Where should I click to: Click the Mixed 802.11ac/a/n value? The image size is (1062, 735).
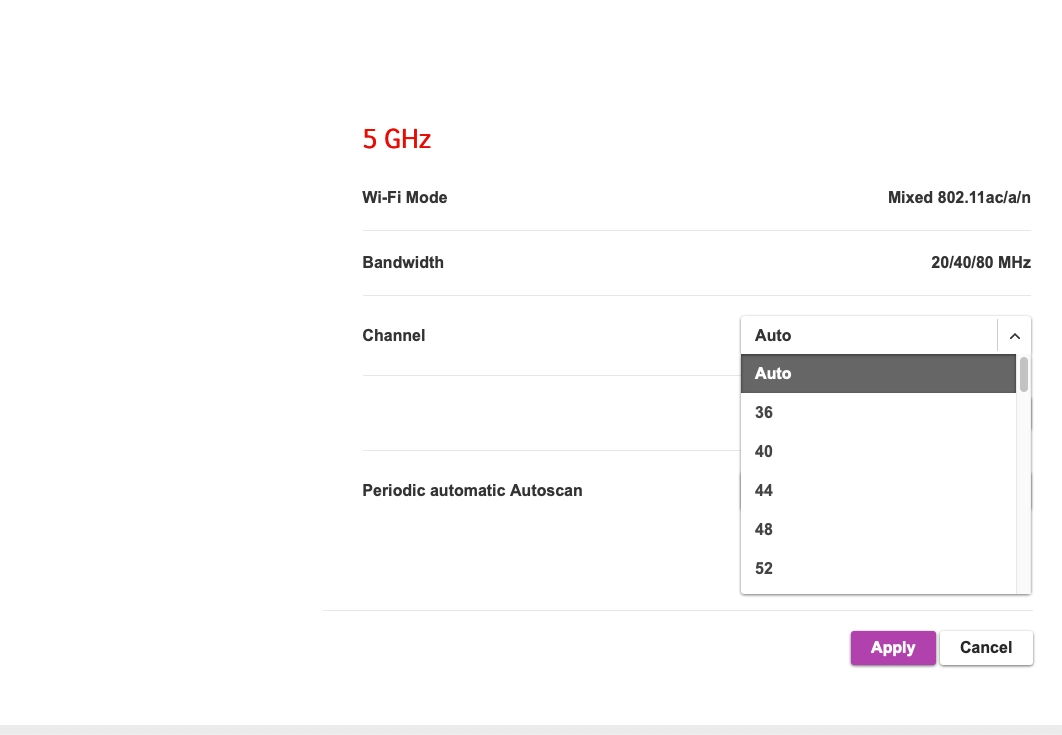959,198
